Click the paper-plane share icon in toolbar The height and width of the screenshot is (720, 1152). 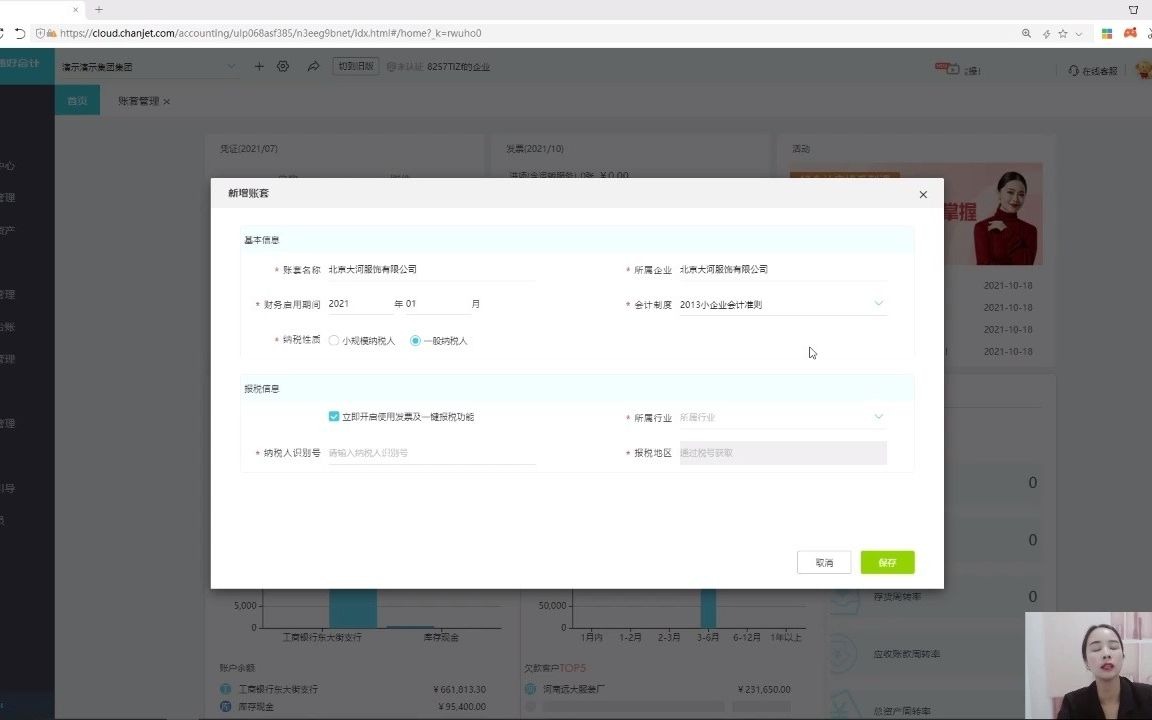313,66
